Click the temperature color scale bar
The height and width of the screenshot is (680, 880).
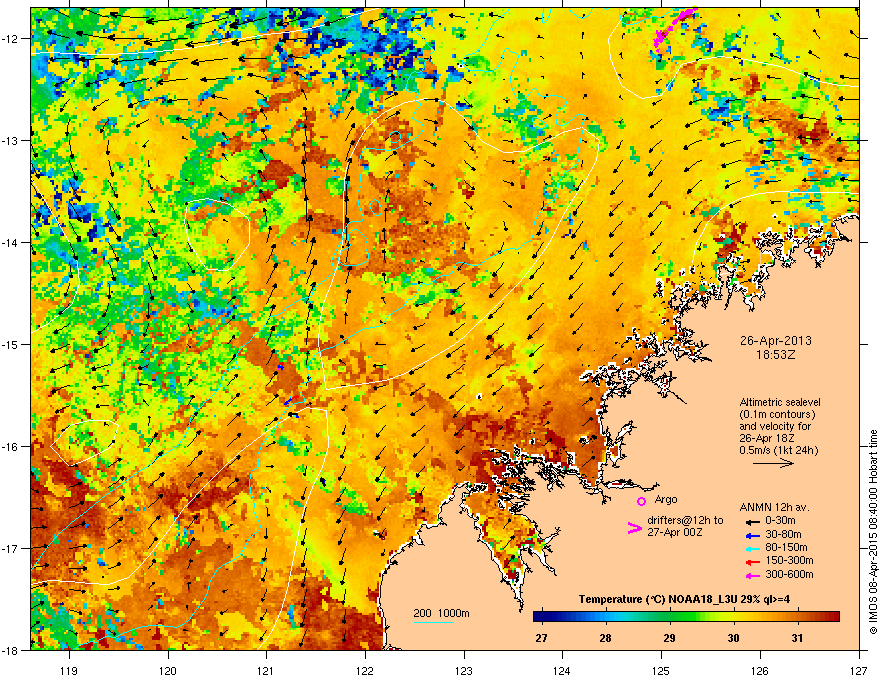click(x=686, y=616)
